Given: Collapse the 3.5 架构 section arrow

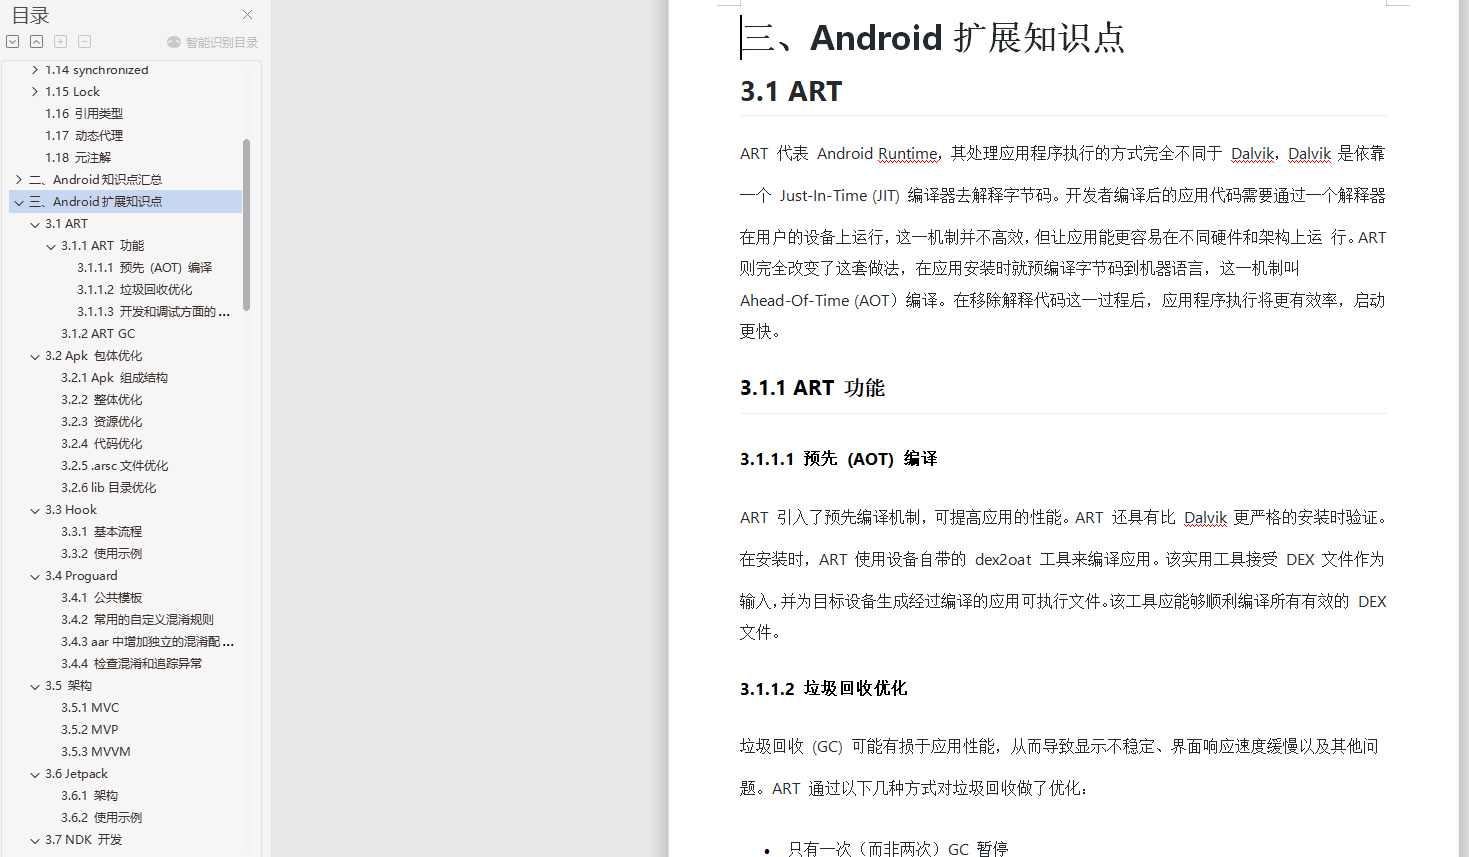Looking at the screenshot, I should click(35, 686).
